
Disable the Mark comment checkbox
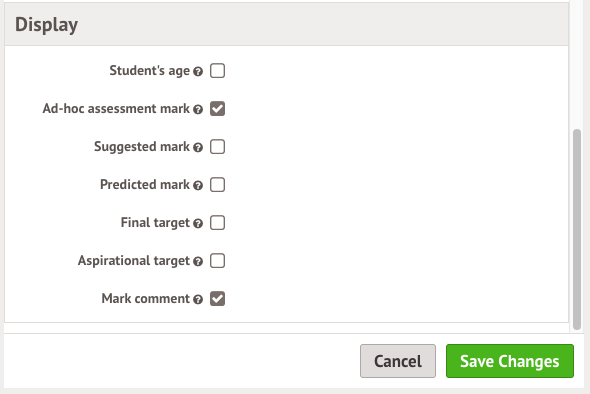[x=217, y=299]
